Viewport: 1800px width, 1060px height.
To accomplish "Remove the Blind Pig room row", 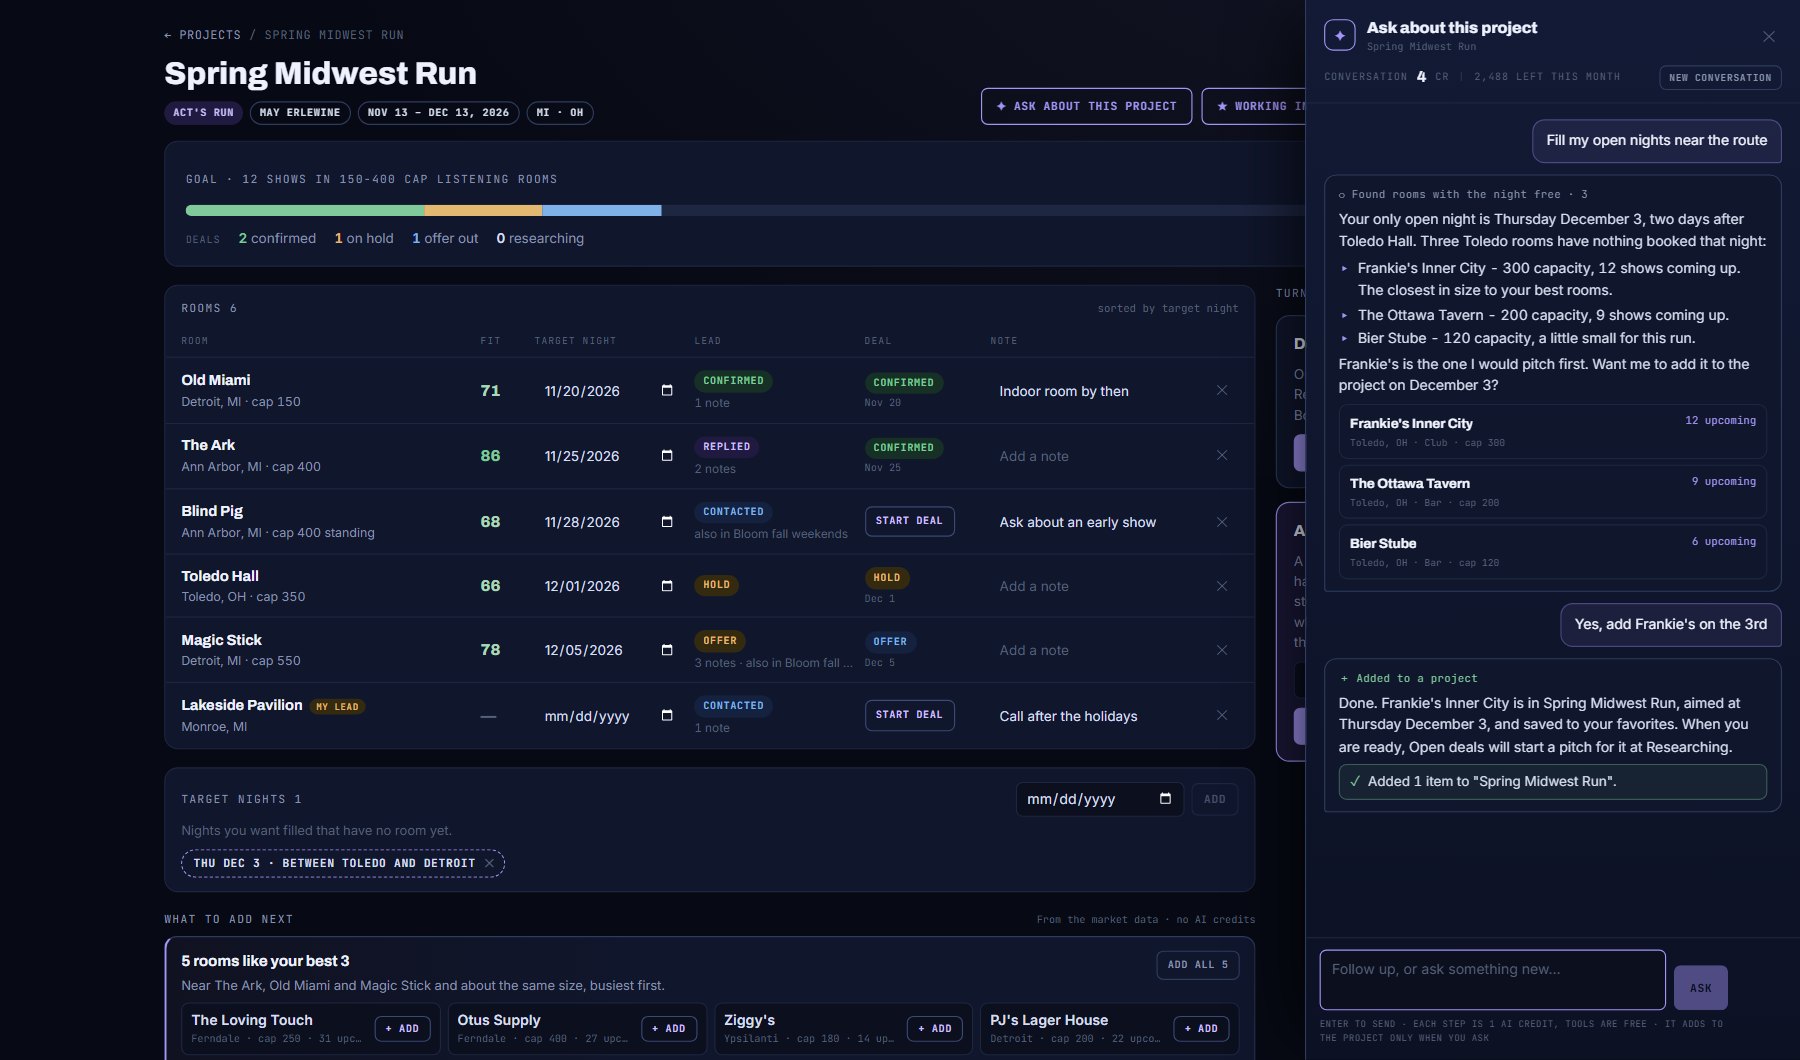I will (x=1222, y=521).
